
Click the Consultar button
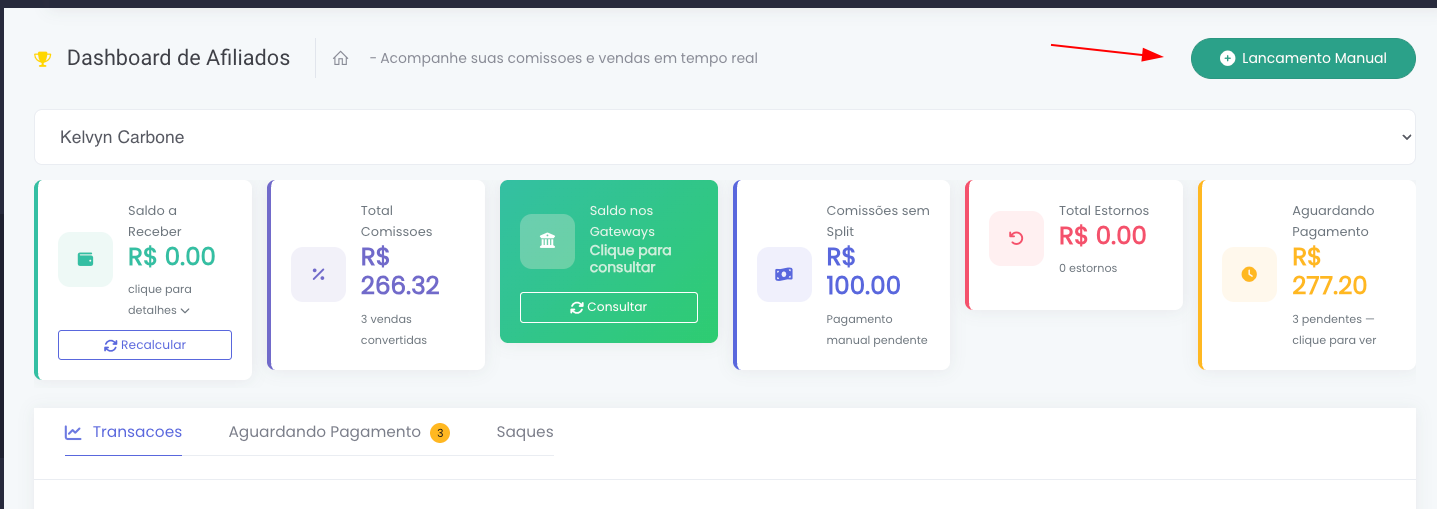tap(609, 307)
